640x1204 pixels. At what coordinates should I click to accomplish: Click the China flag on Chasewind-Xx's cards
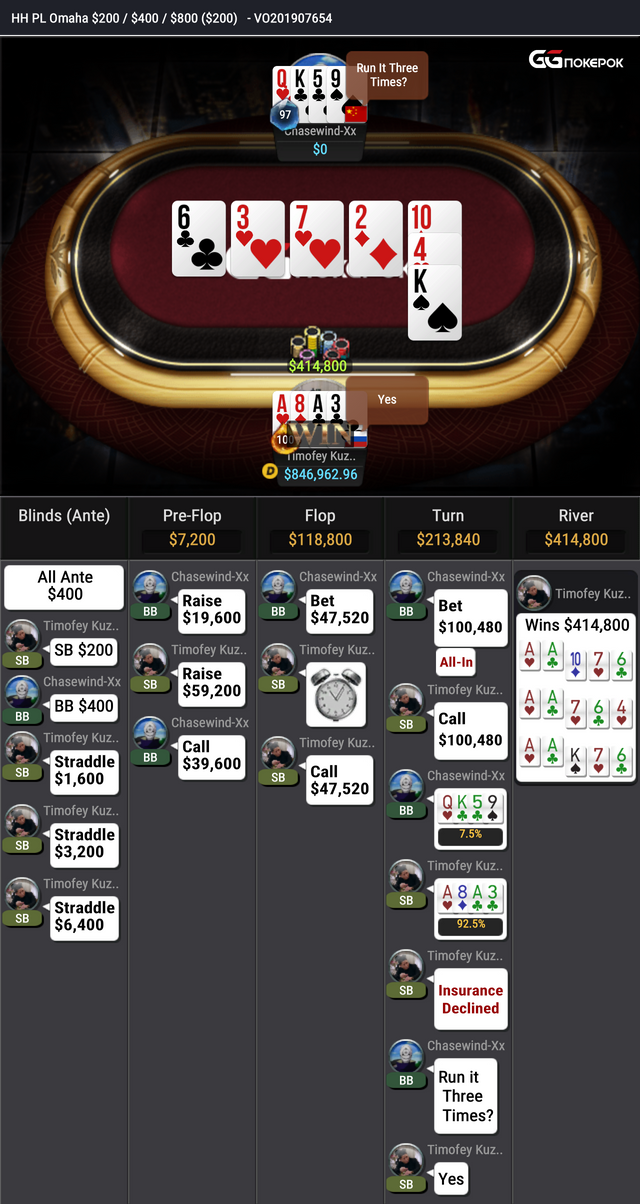[x=355, y=112]
